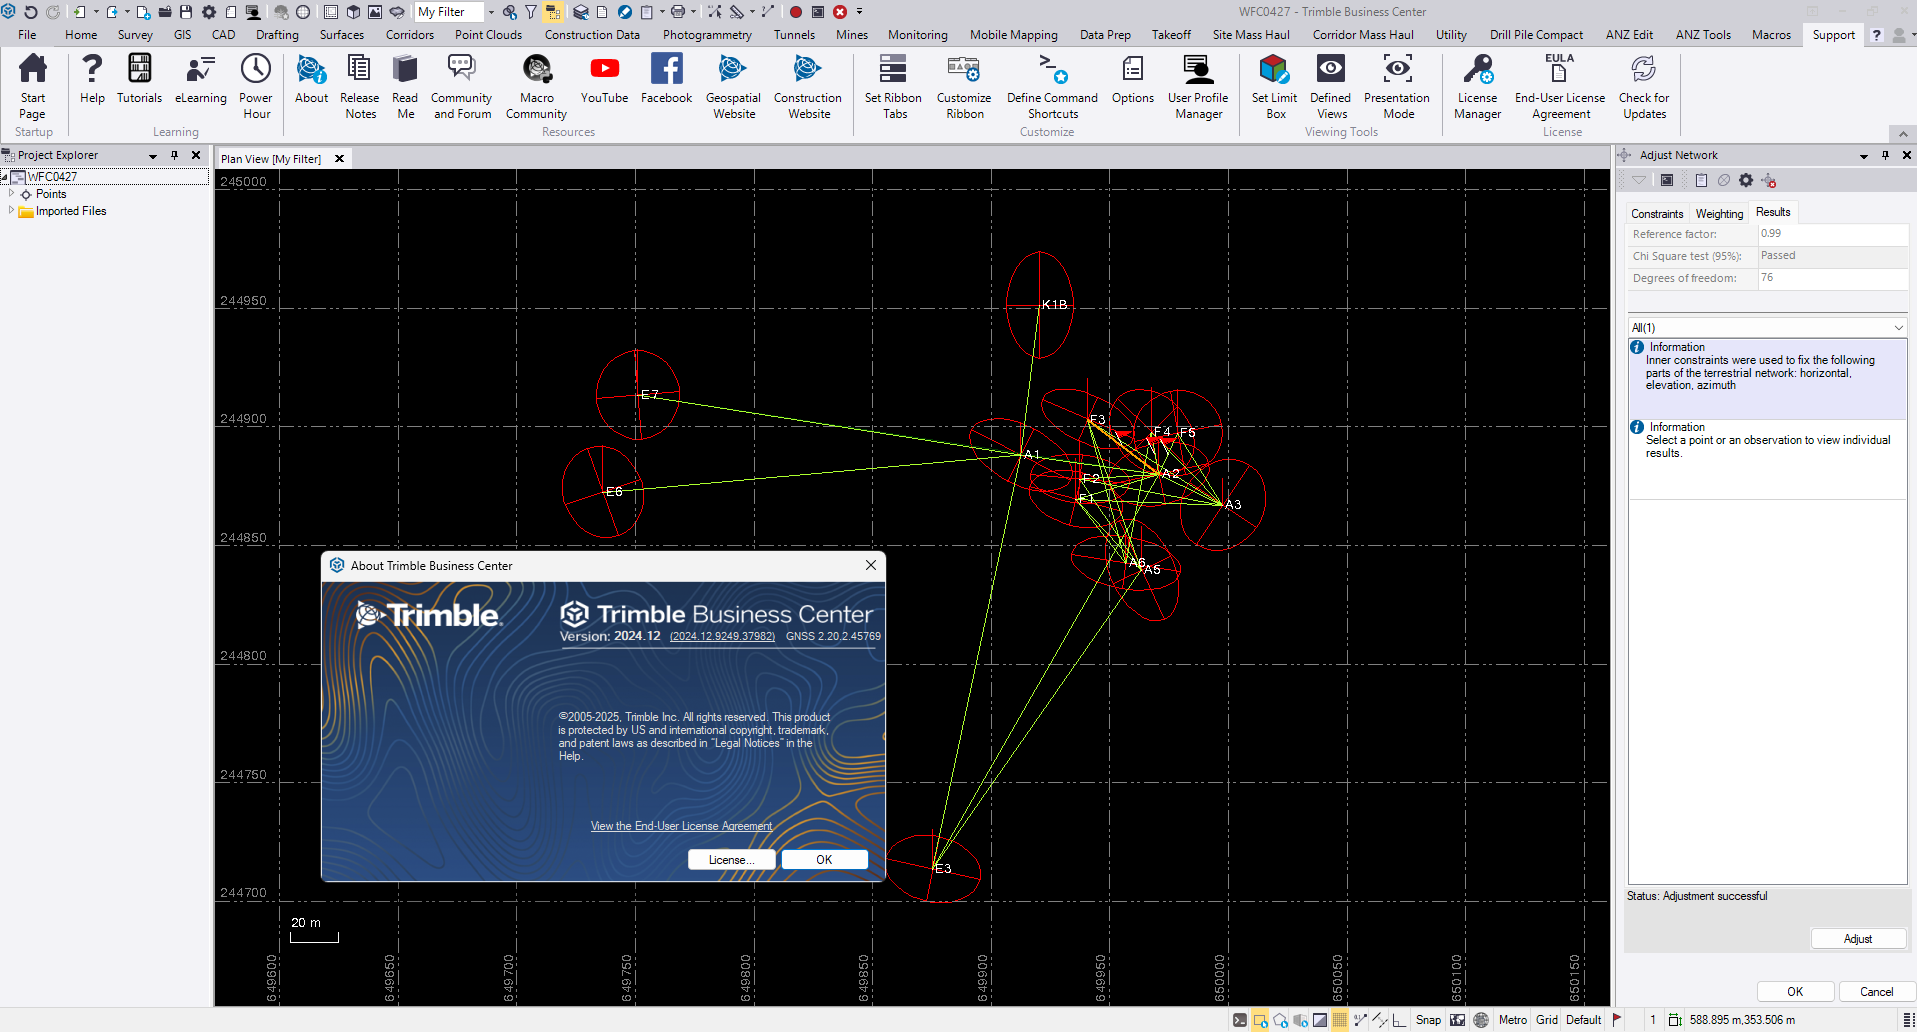Open End-User License Agreement from ribbon
The image size is (1917, 1032).
pyautogui.click(x=1559, y=87)
